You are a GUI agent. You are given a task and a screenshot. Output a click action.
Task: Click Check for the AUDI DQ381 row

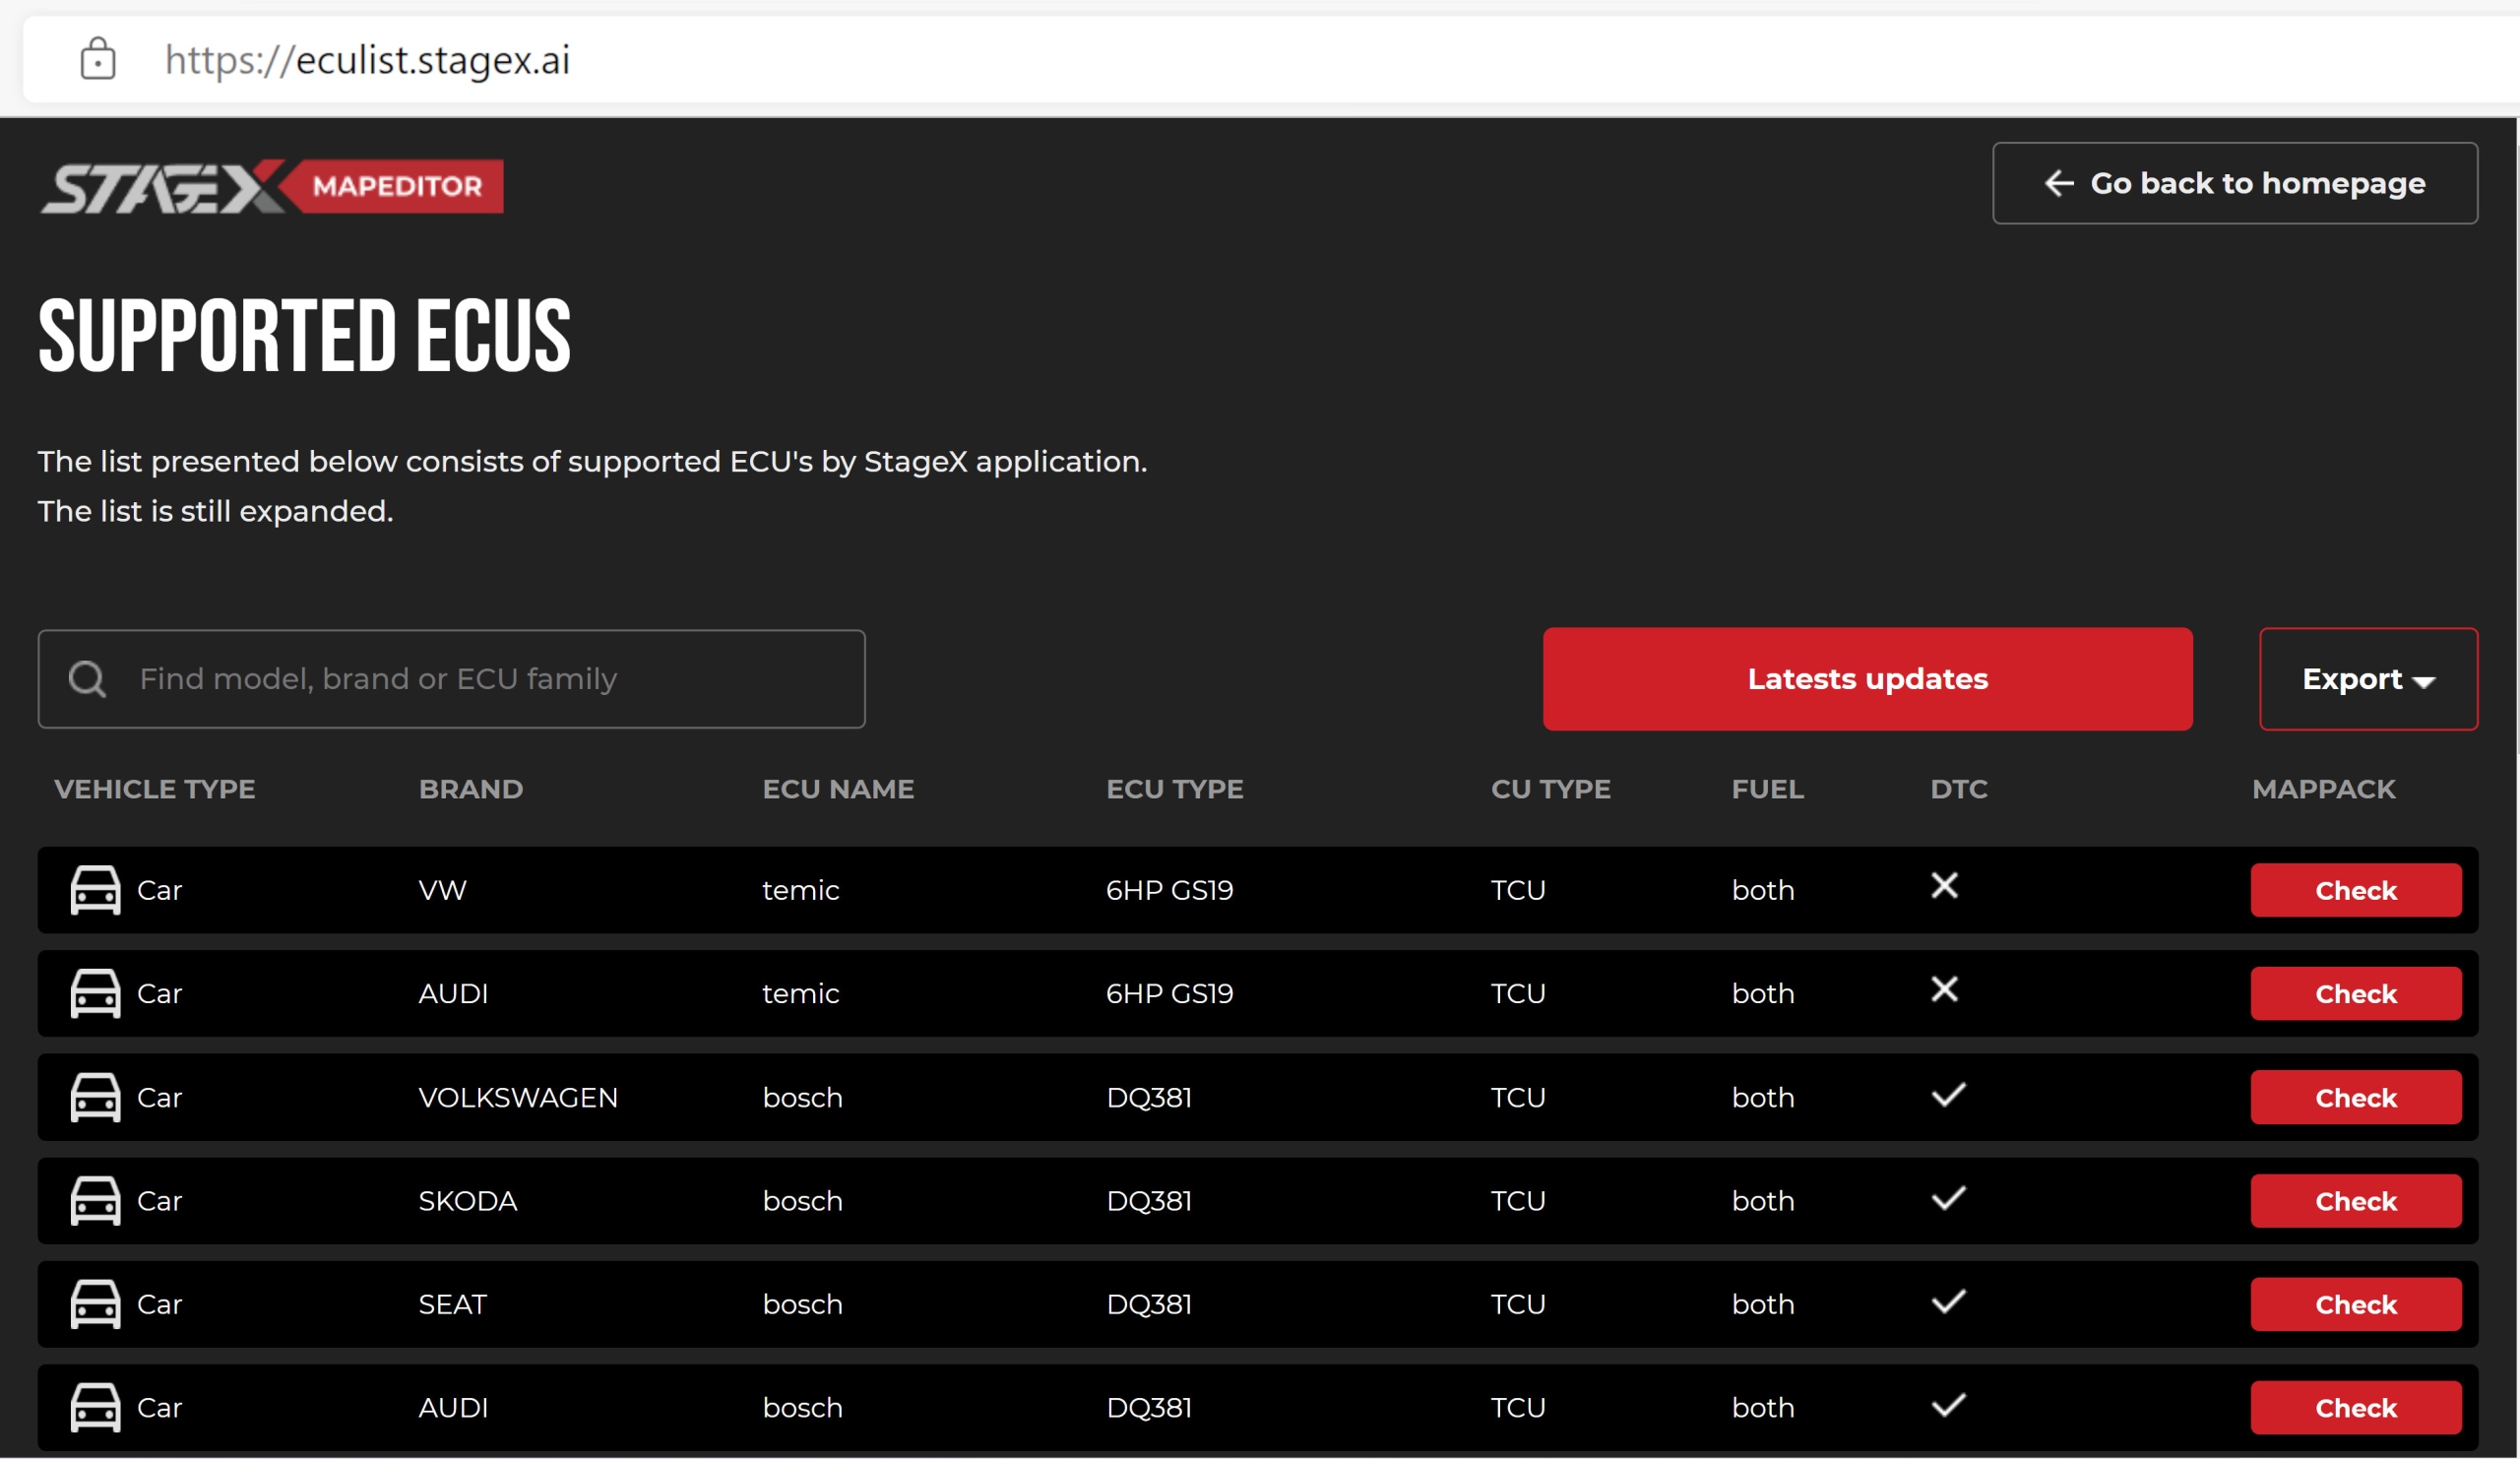coord(2355,1408)
